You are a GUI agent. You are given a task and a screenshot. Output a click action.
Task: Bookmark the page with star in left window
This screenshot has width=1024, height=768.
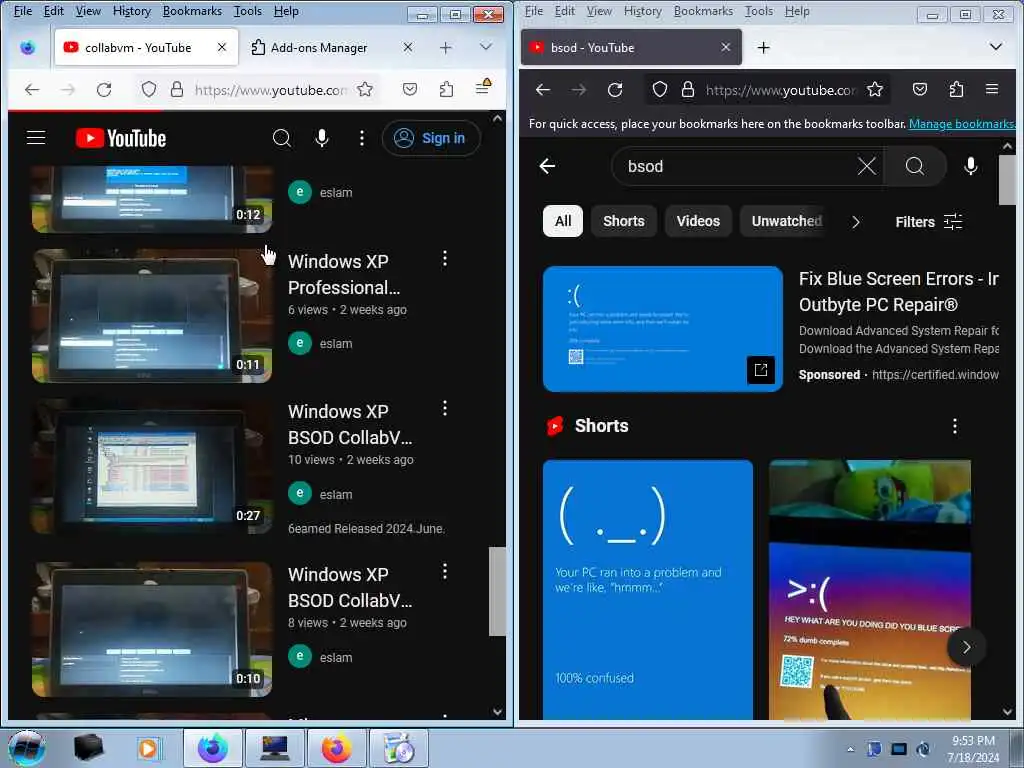365,89
